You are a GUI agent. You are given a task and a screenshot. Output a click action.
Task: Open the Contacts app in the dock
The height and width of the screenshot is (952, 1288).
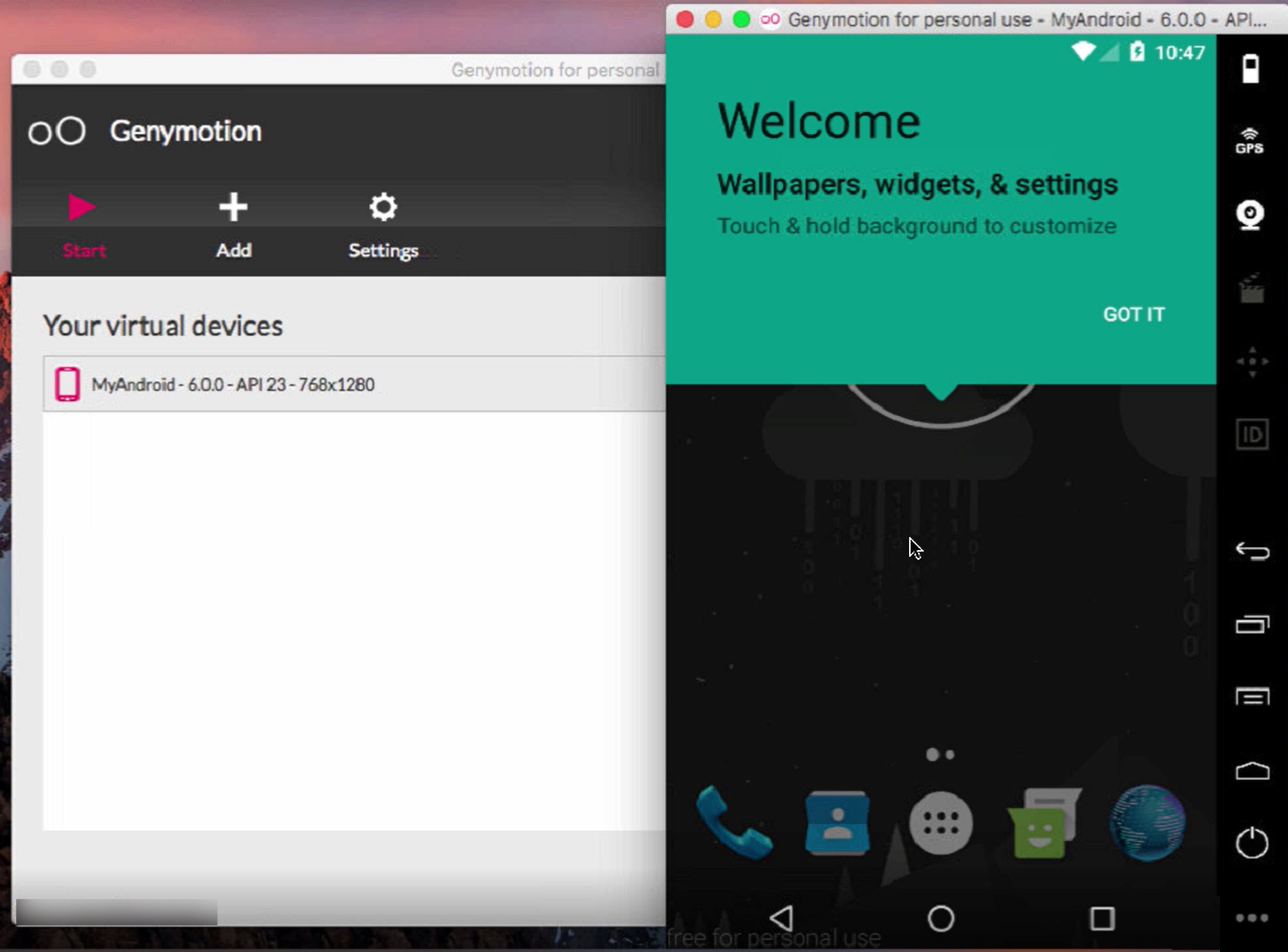[x=837, y=822]
